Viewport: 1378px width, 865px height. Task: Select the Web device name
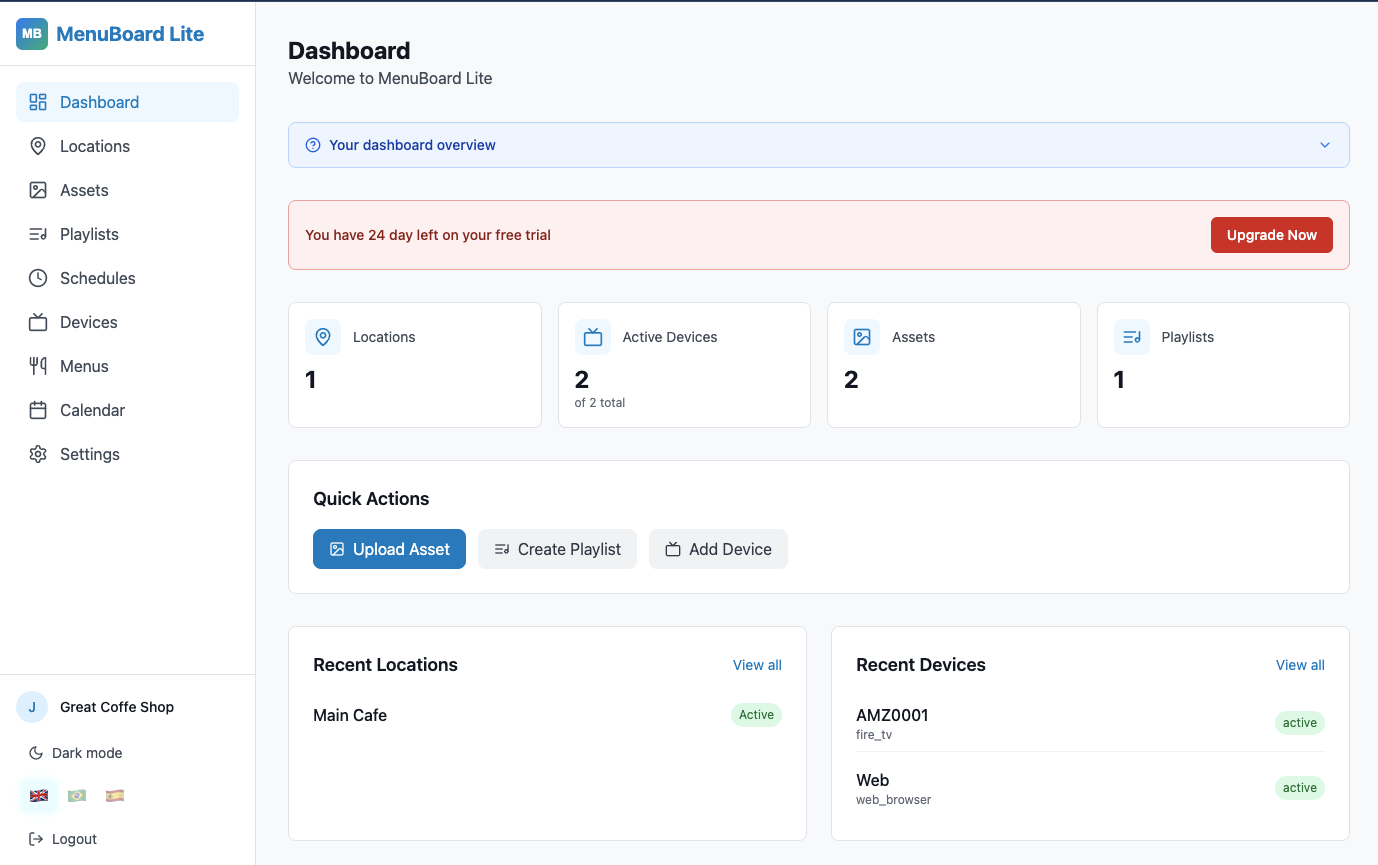873,780
